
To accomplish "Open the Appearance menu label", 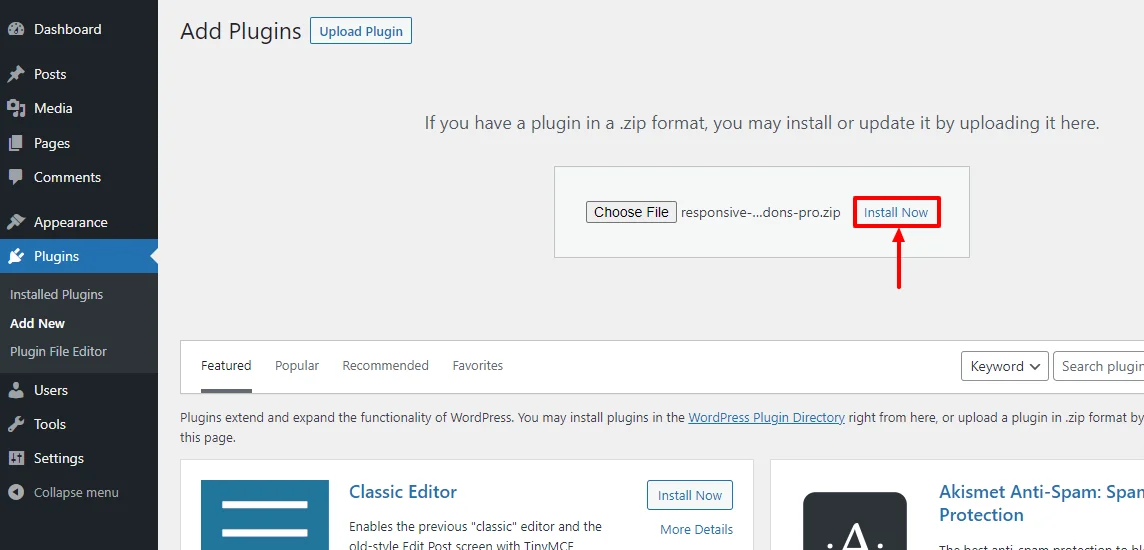I will [x=71, y=222].
